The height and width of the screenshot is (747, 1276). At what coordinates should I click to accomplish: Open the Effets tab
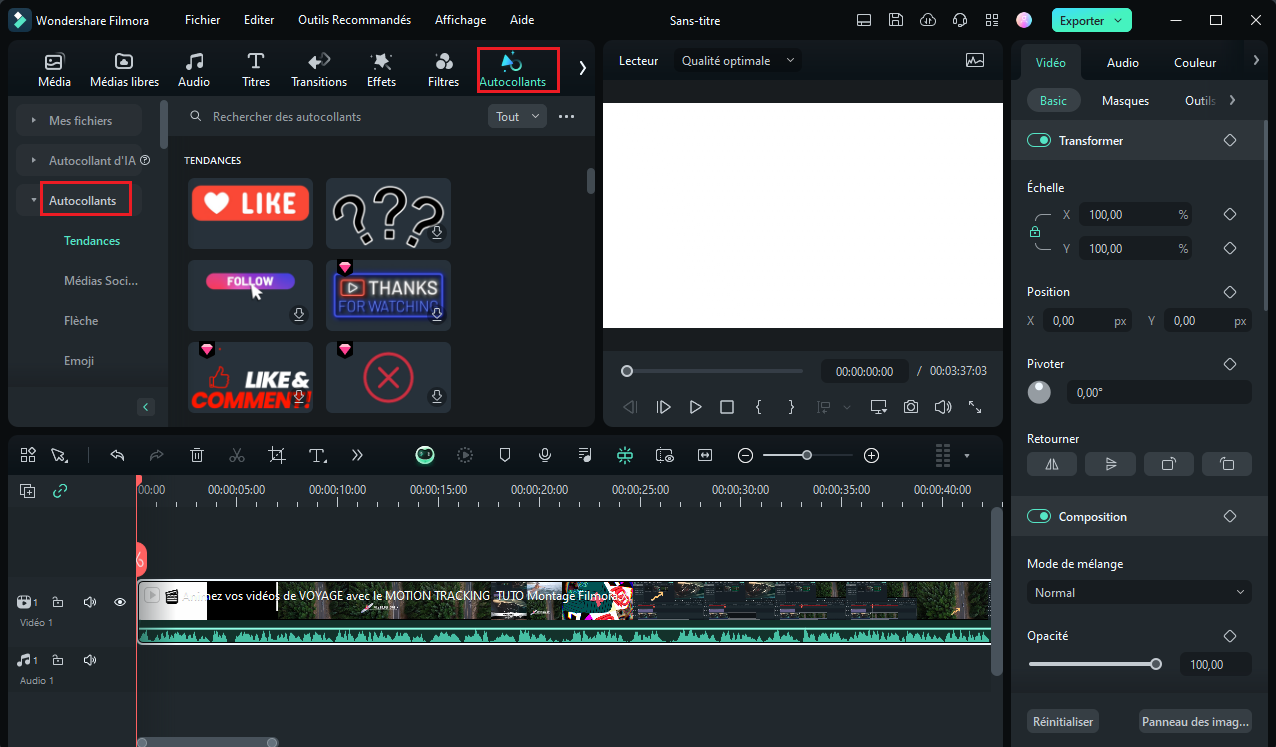click(381, 70)
